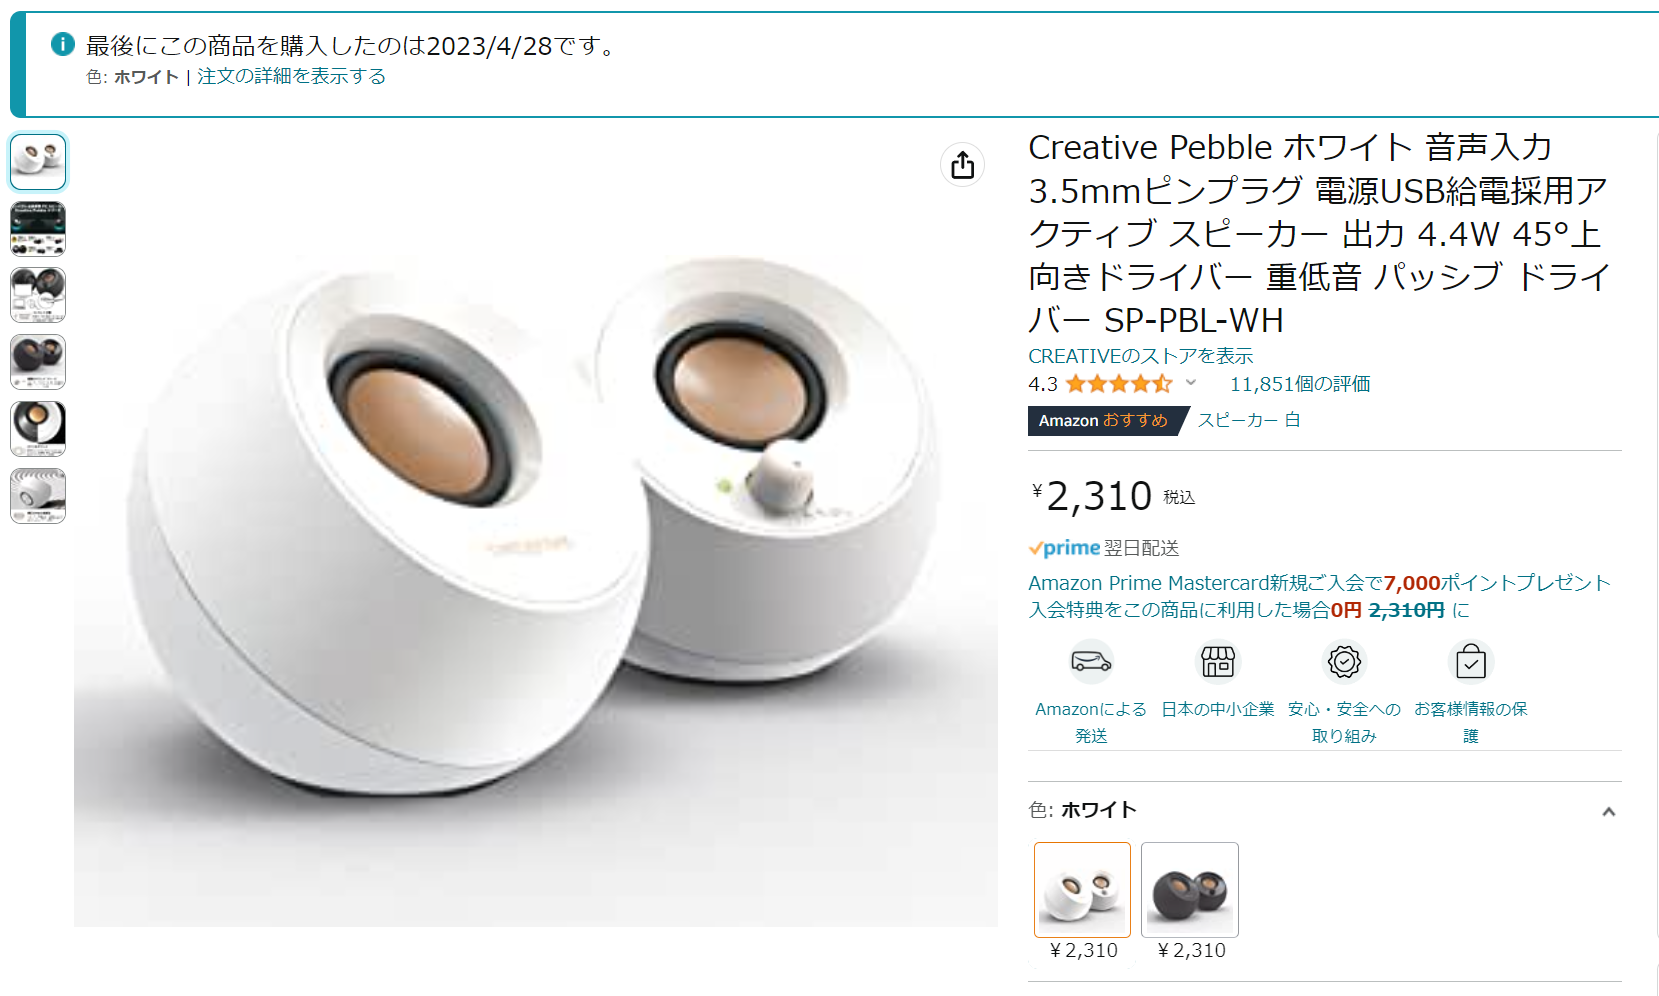Viewport: 1659px width, 996px height.
Task: Select the first product thumbnail image
Action: click(38, 162)
